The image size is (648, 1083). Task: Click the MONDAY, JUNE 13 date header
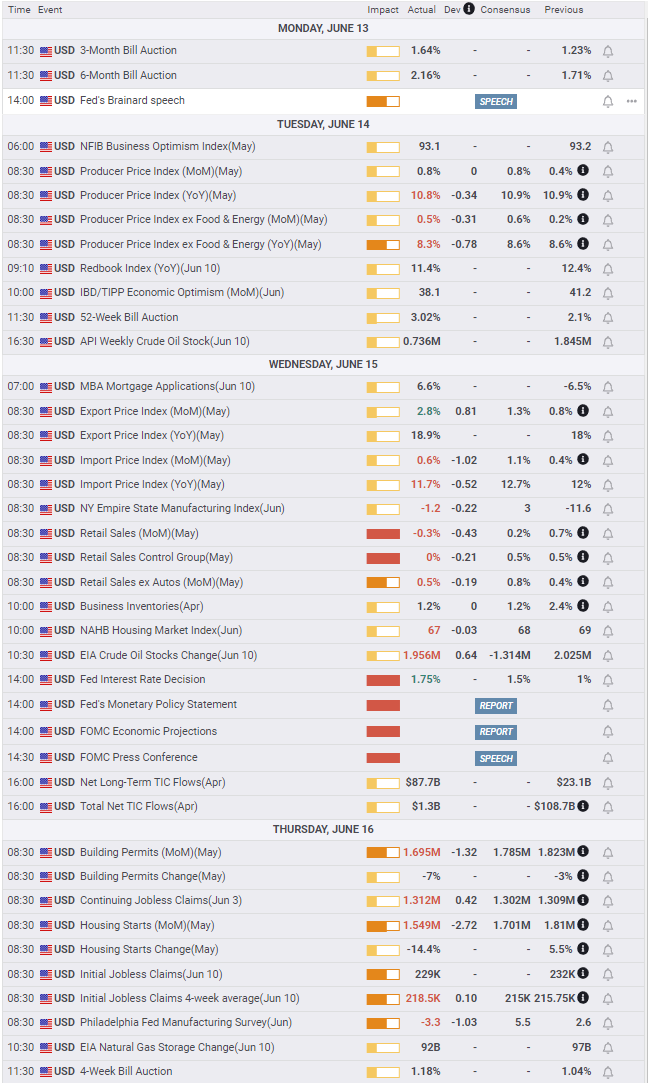click(323, 28)
